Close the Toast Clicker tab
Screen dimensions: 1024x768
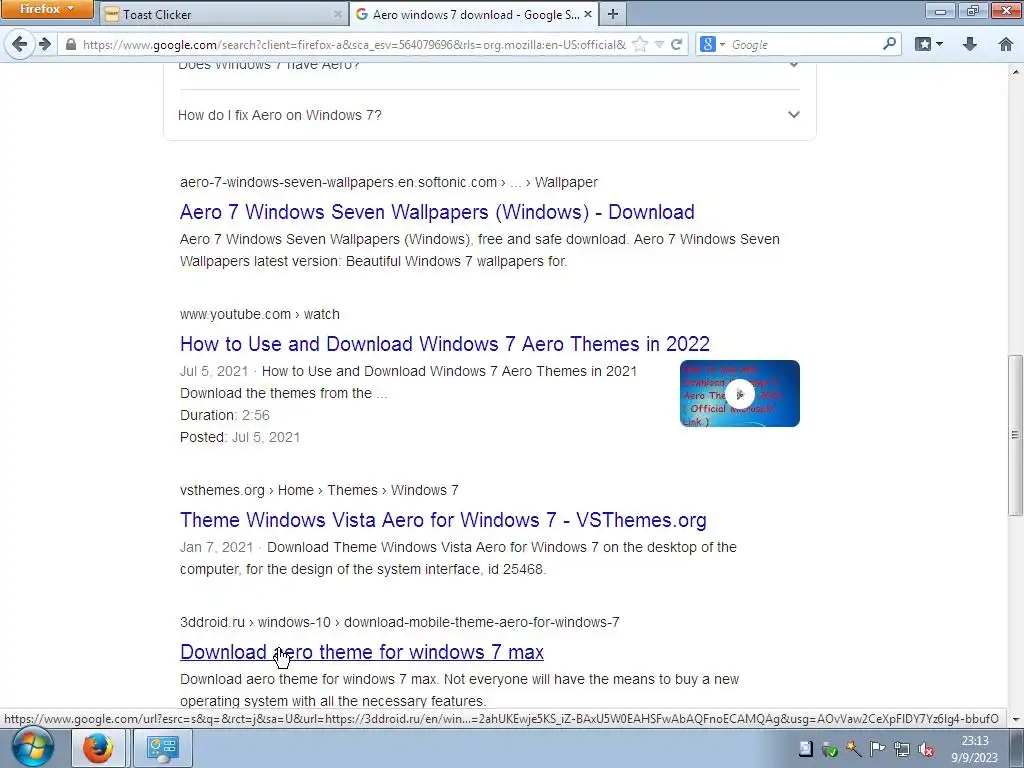pyautogui.click(x=338, y=14)
